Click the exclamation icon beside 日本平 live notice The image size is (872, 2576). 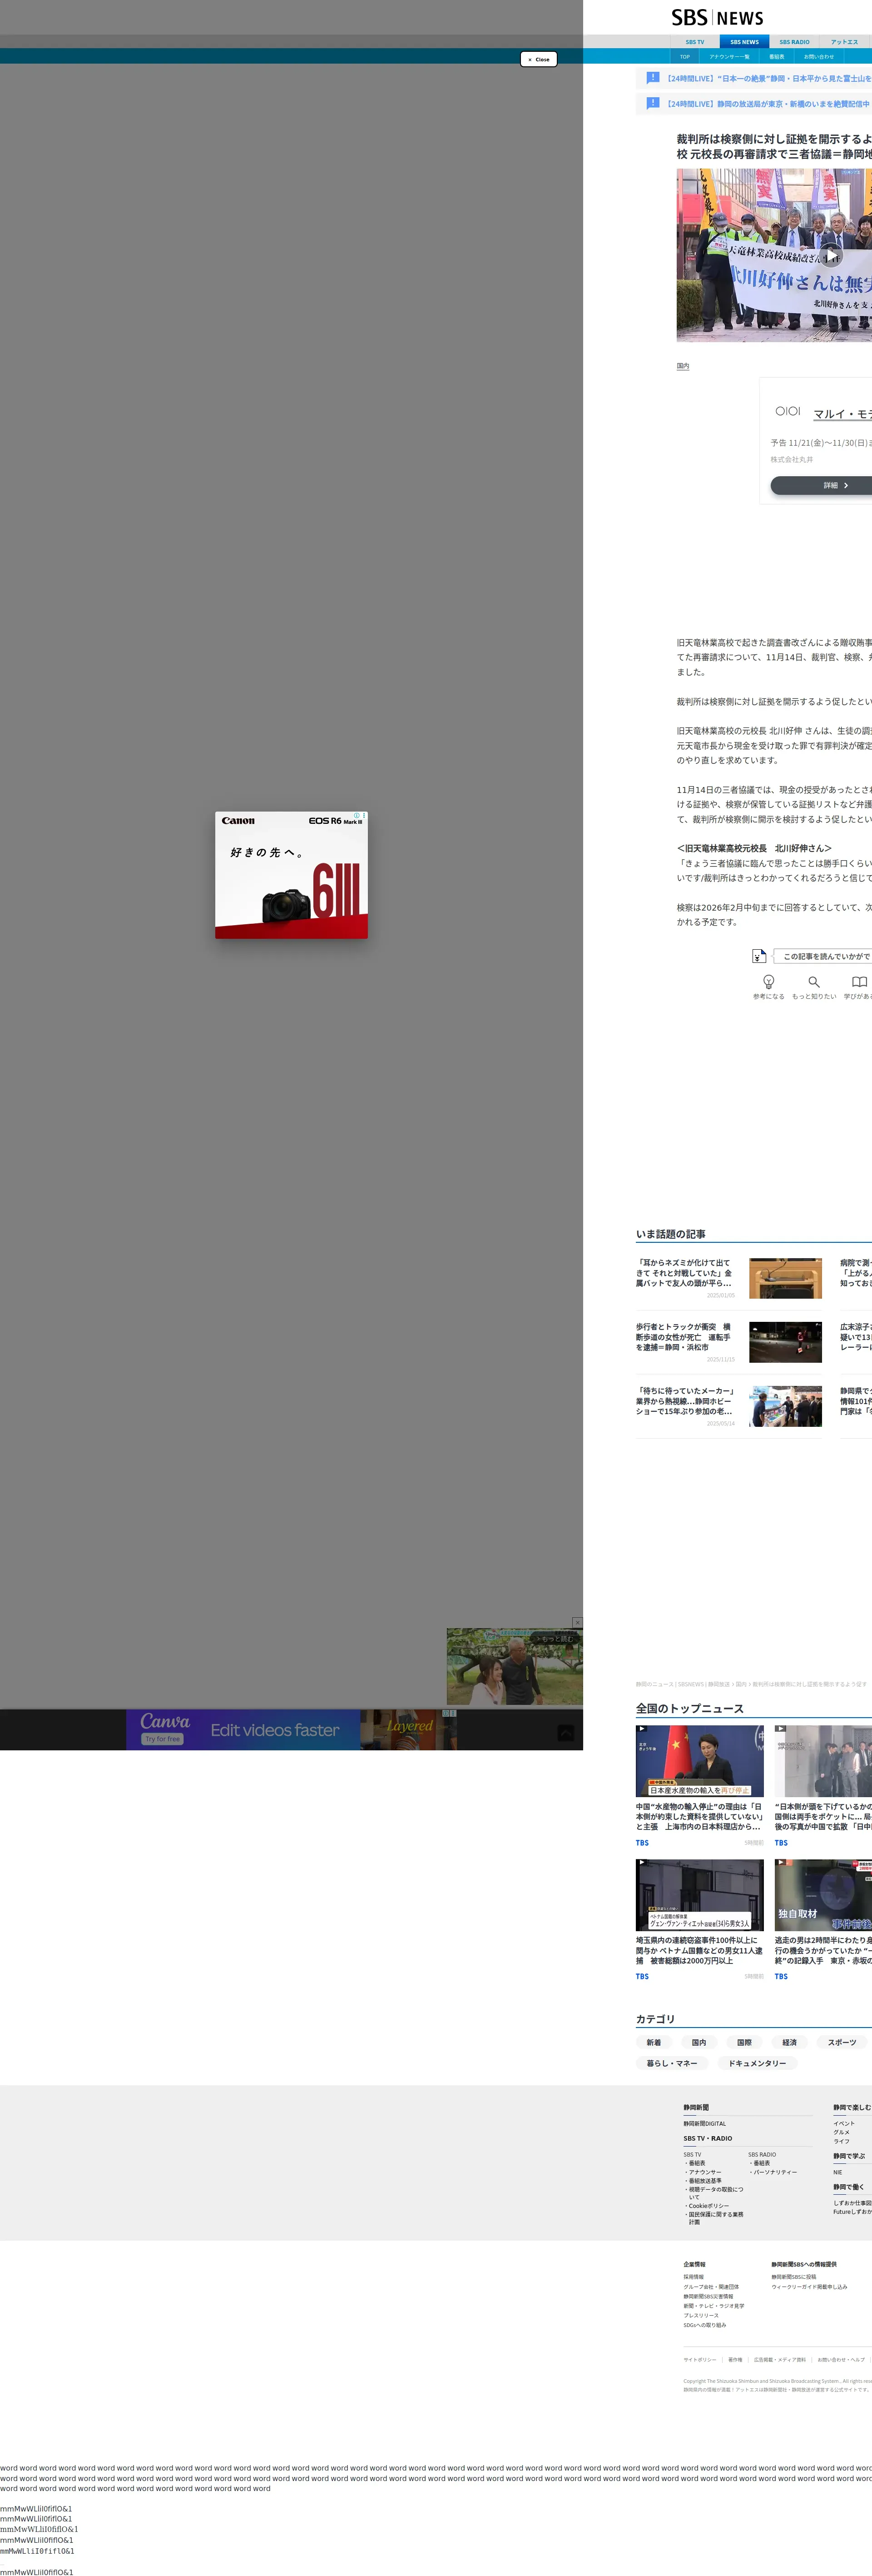(x=653, y=78)
